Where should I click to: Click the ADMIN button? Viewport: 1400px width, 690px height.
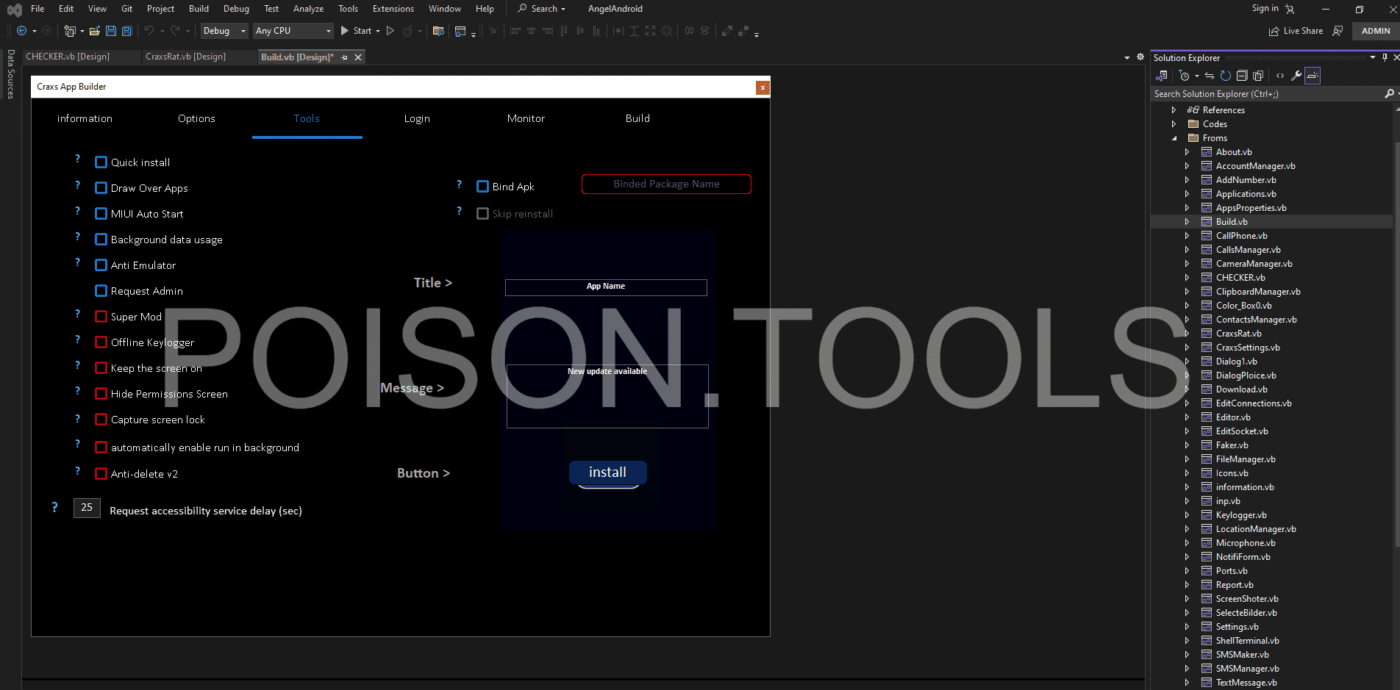tap(1376, 31)
